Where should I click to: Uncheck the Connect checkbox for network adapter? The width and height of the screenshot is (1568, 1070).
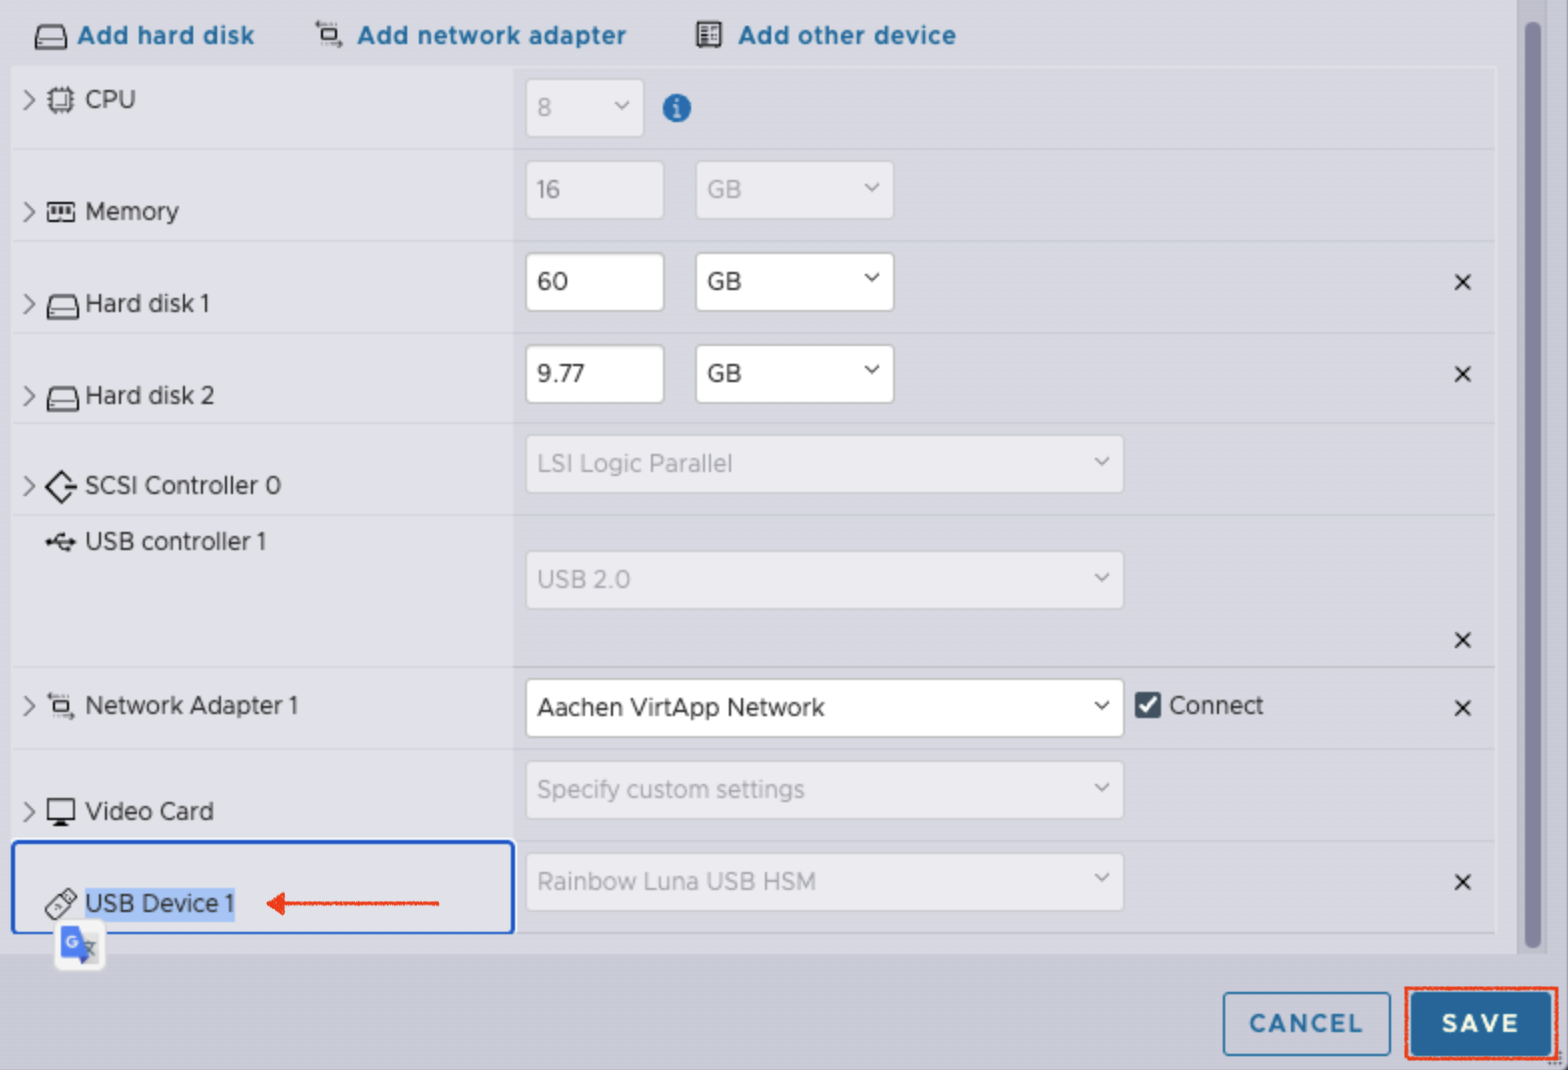pyautogui.click(x=1148, y=705)
